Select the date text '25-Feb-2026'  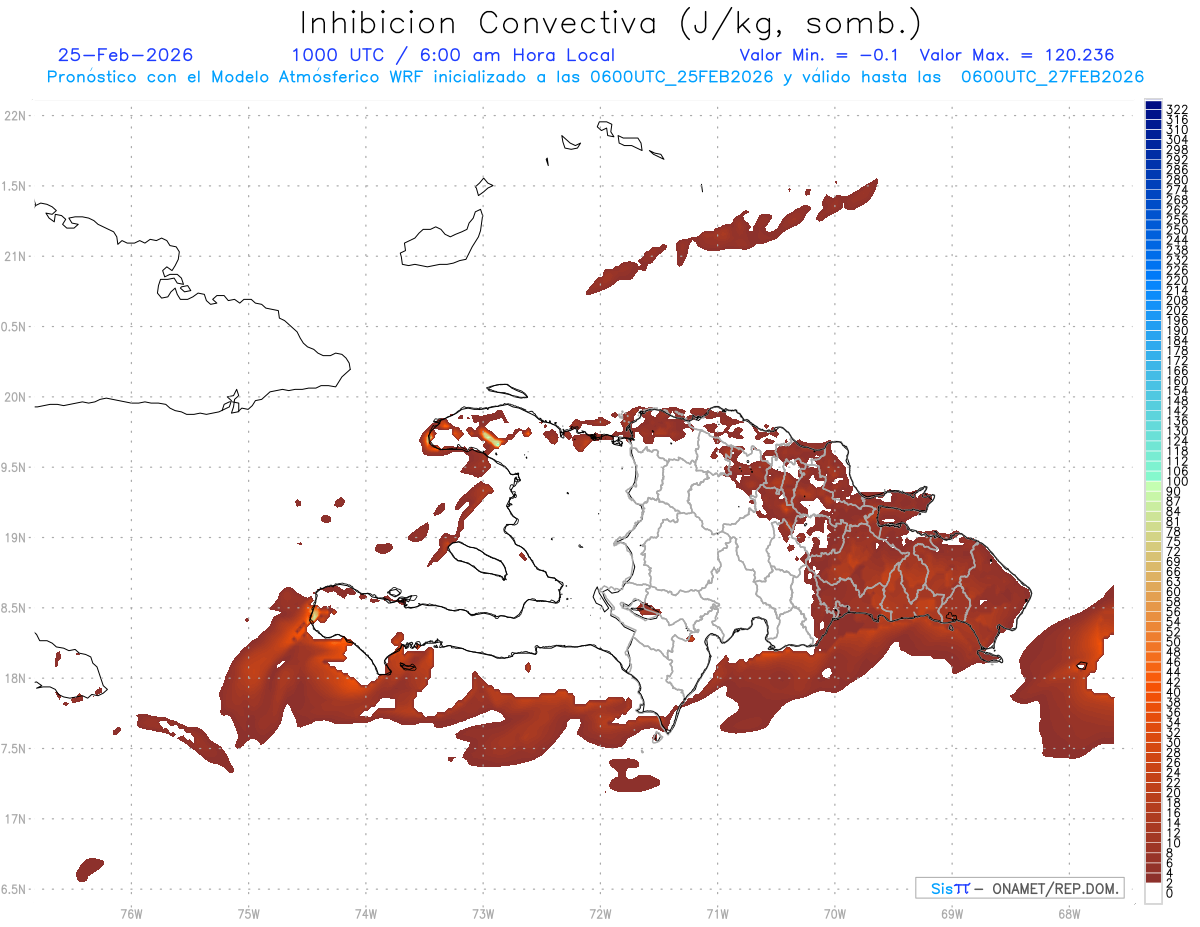[125, 55]
